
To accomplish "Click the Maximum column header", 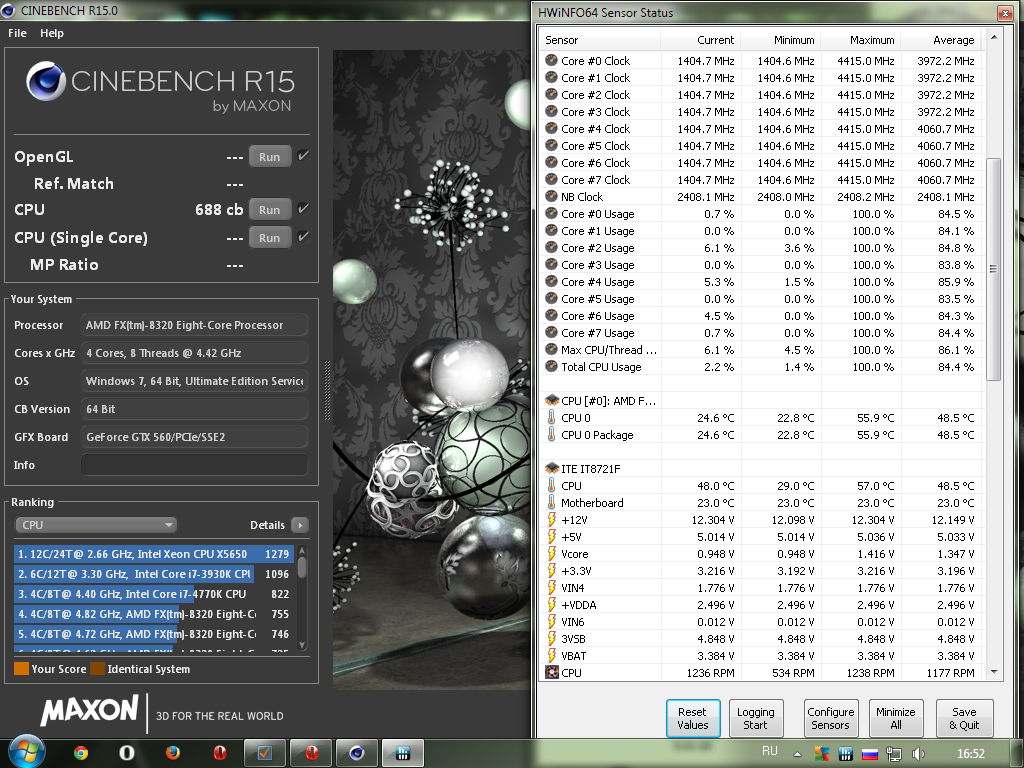I will 861,40.
